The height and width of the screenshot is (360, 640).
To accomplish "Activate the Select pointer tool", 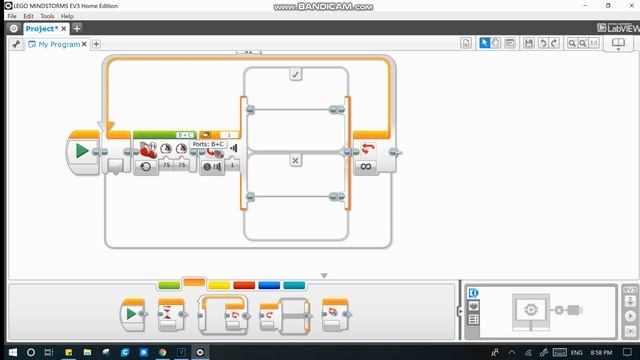I will click(x=484, y=43).
